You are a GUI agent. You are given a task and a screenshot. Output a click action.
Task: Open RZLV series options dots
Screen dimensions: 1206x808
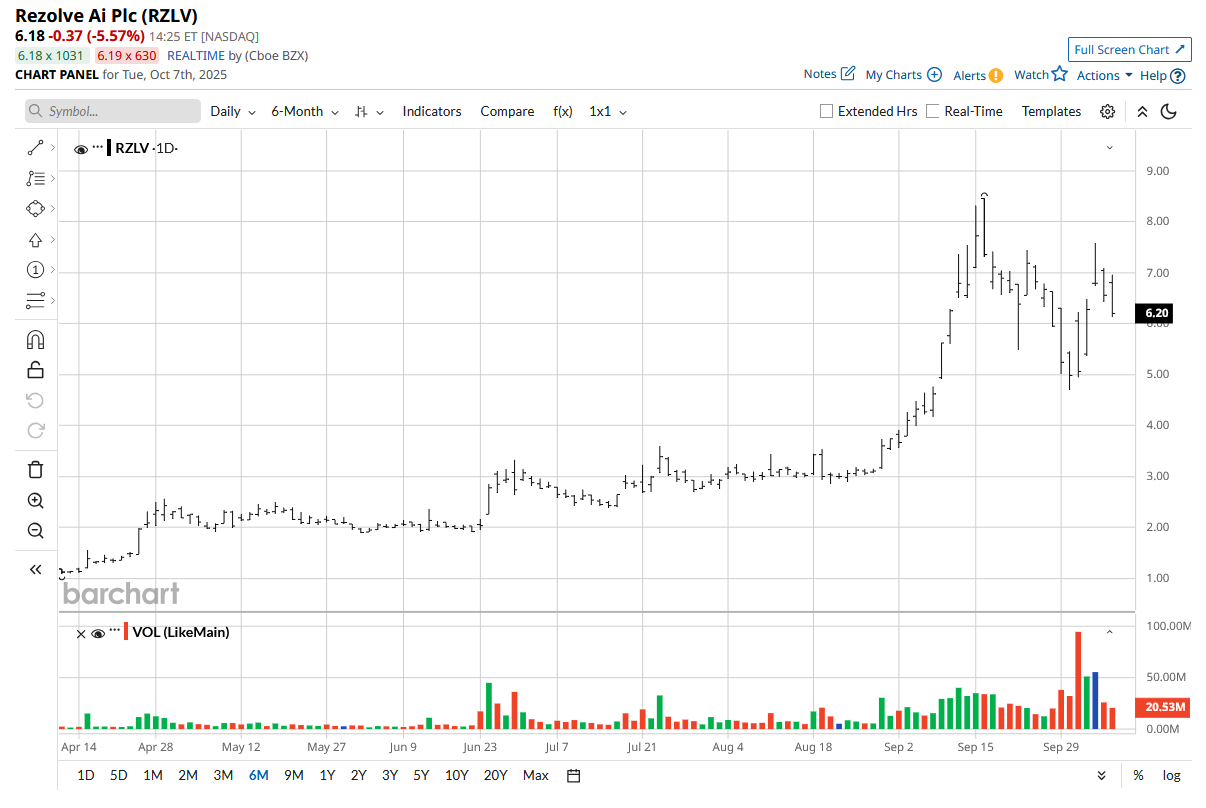point(98,148)
